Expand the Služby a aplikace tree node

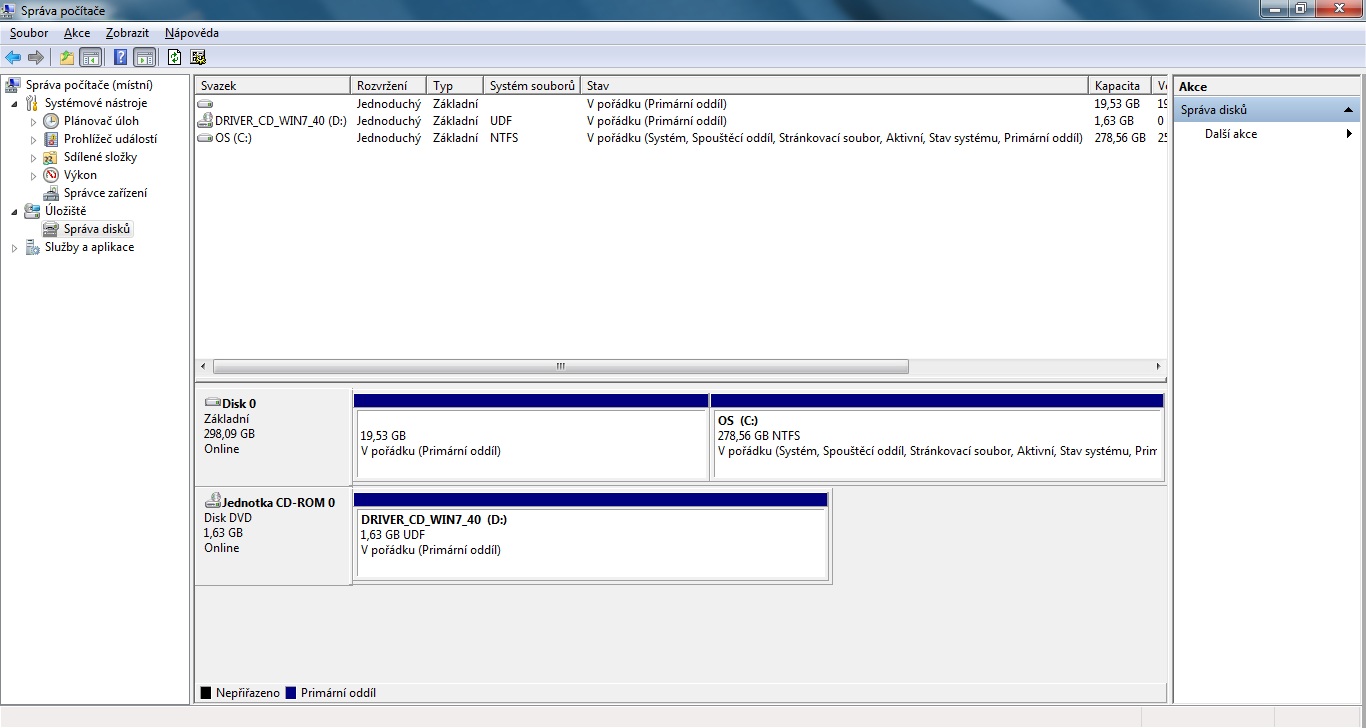click(15, 247)
